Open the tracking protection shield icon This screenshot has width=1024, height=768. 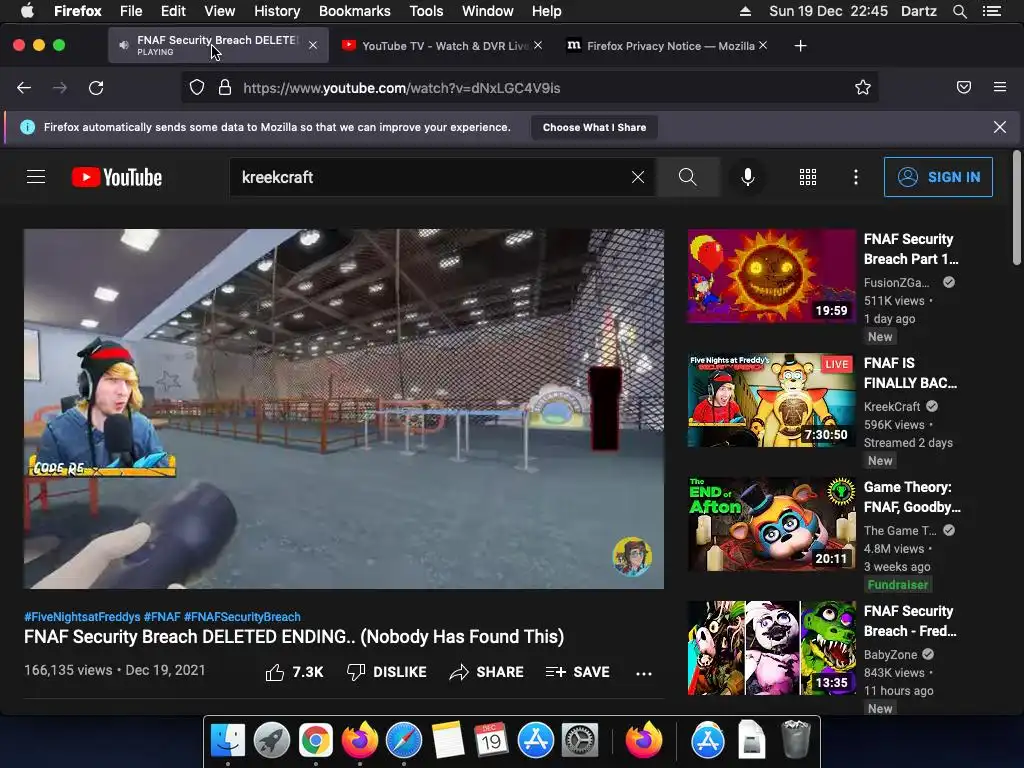[197, 88]
